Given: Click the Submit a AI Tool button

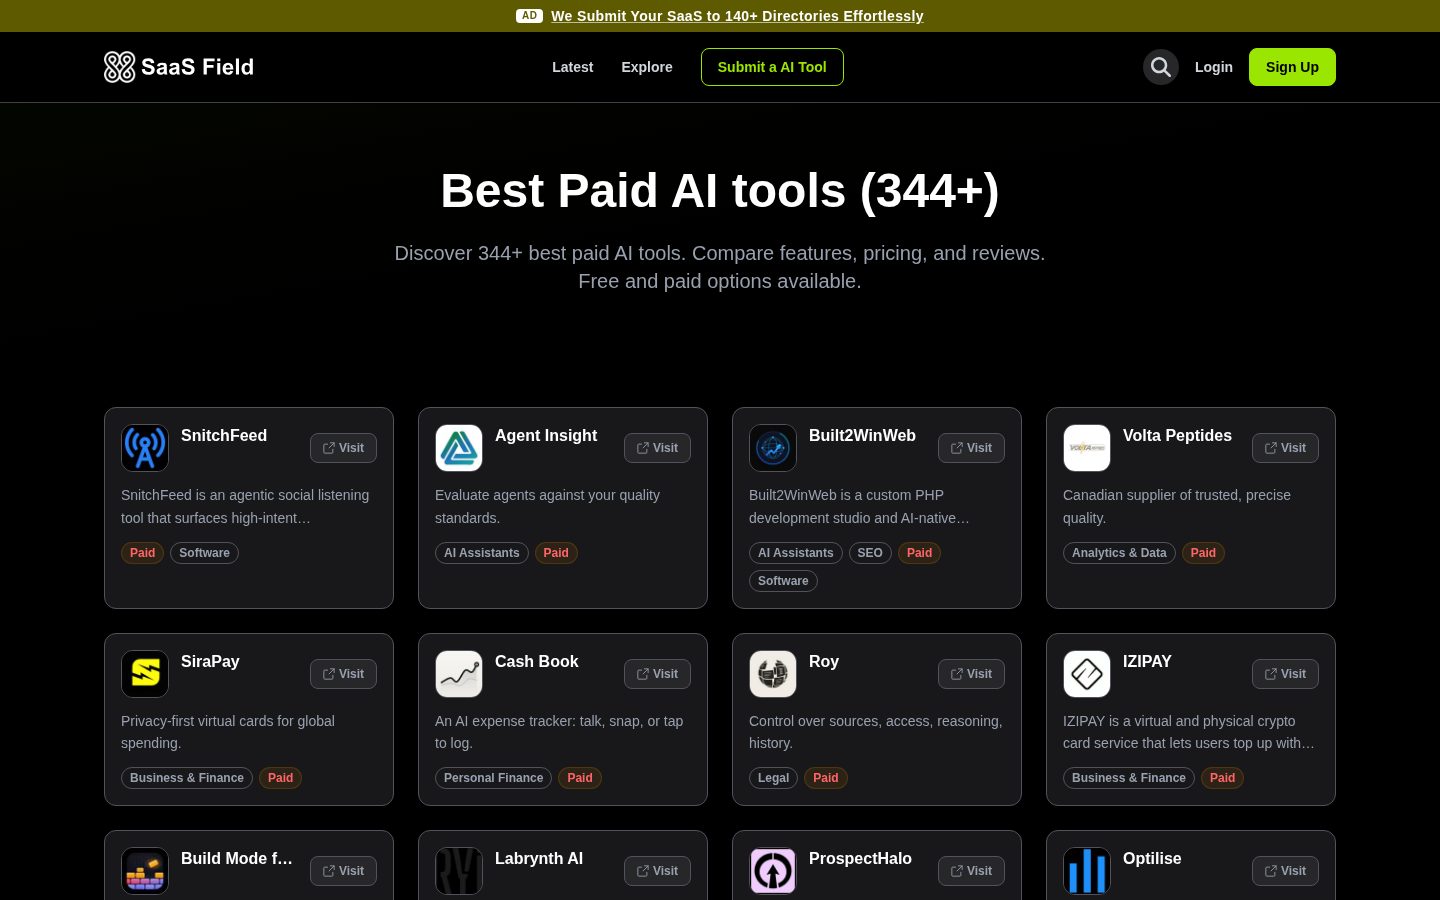Looking at the screenshot, I should [772, 67].
